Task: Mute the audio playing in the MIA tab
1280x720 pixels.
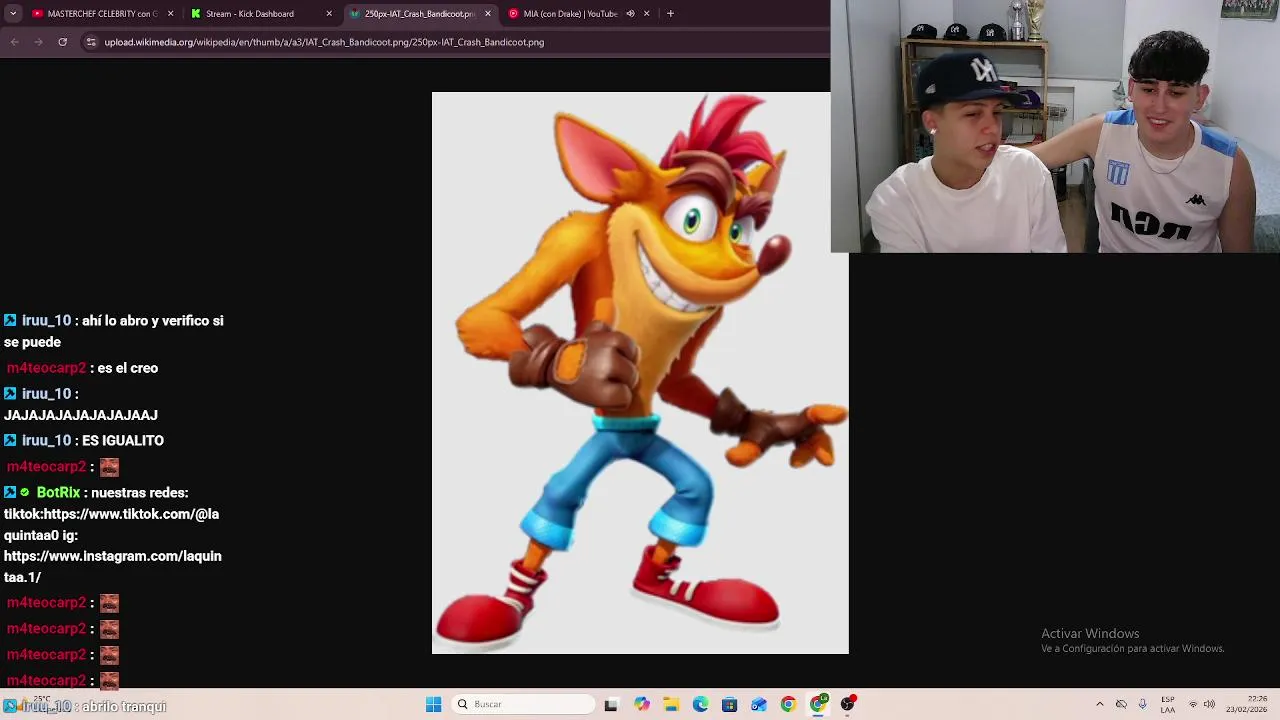Action: click(630, 14)
